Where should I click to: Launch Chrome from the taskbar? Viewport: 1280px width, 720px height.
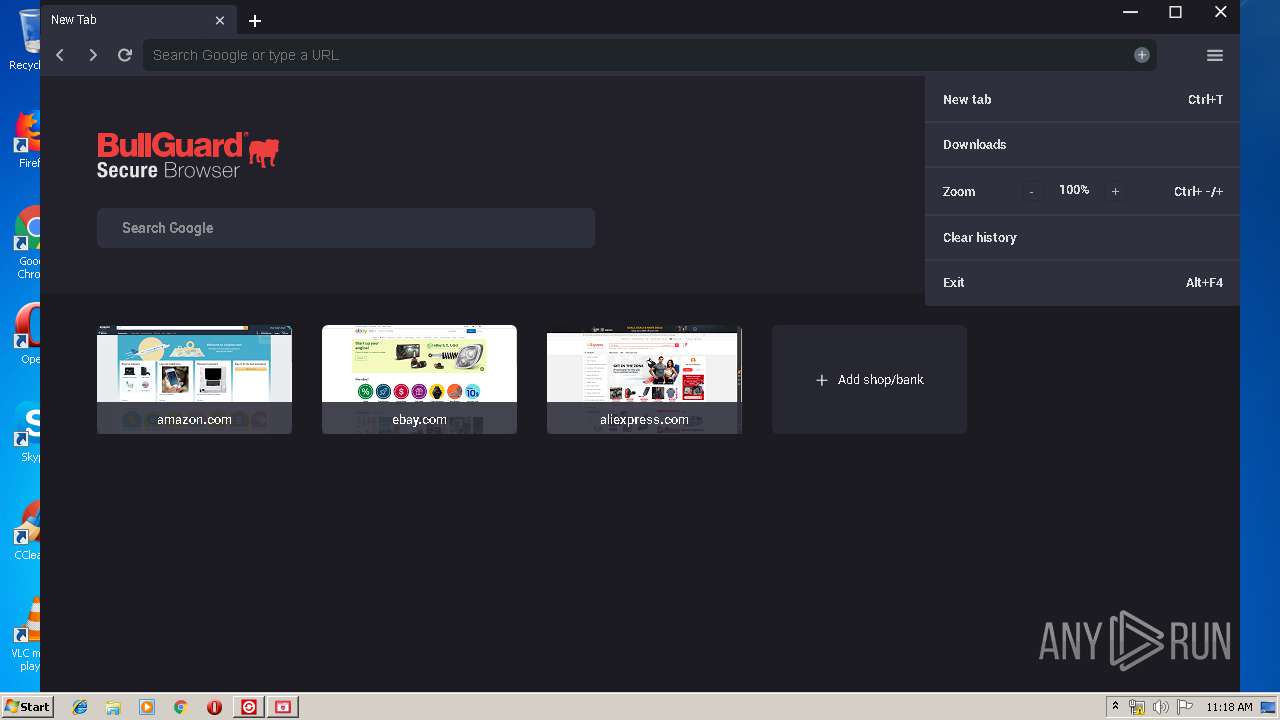pyautogui.click(x=181, y=707)
